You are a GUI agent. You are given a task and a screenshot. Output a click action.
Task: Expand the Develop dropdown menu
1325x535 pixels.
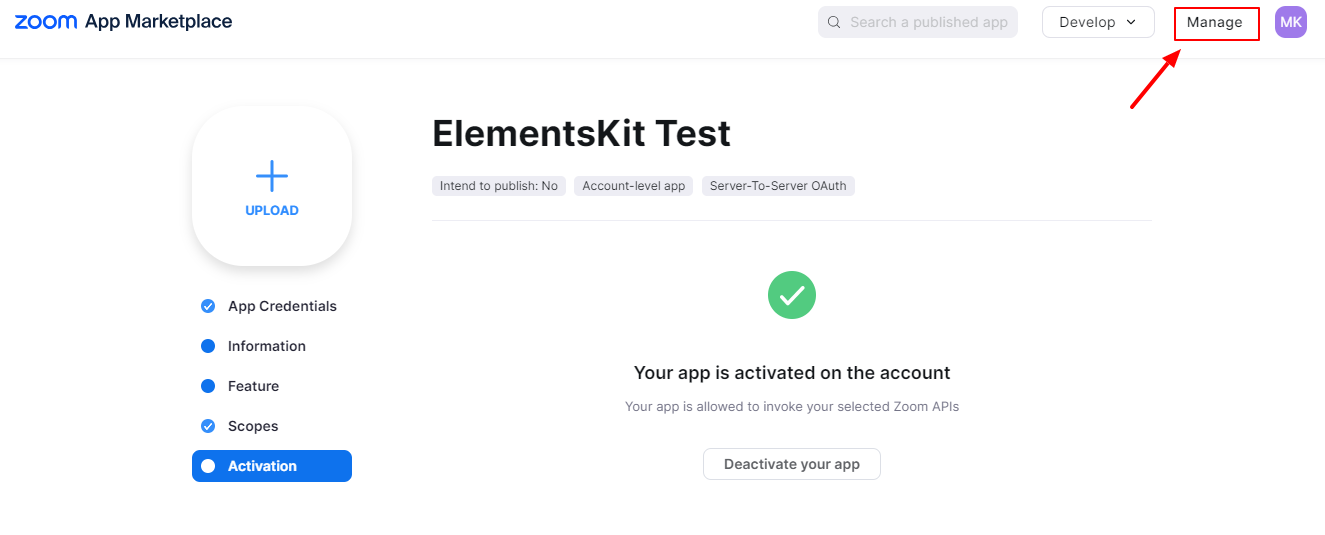click(x=1097, y=22)
